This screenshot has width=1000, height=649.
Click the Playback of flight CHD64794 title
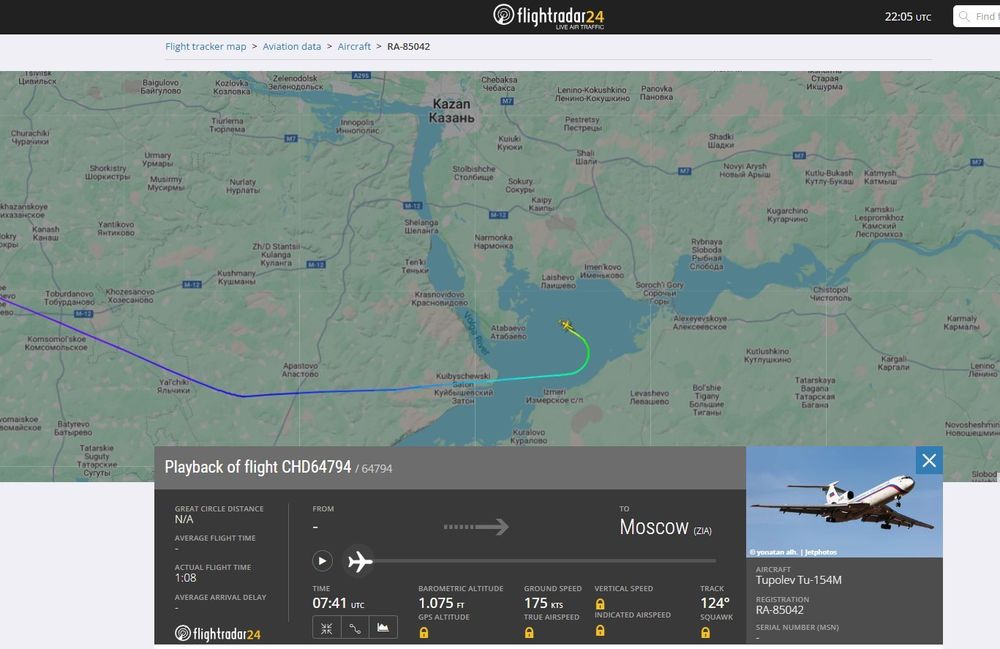coord(258,467)
